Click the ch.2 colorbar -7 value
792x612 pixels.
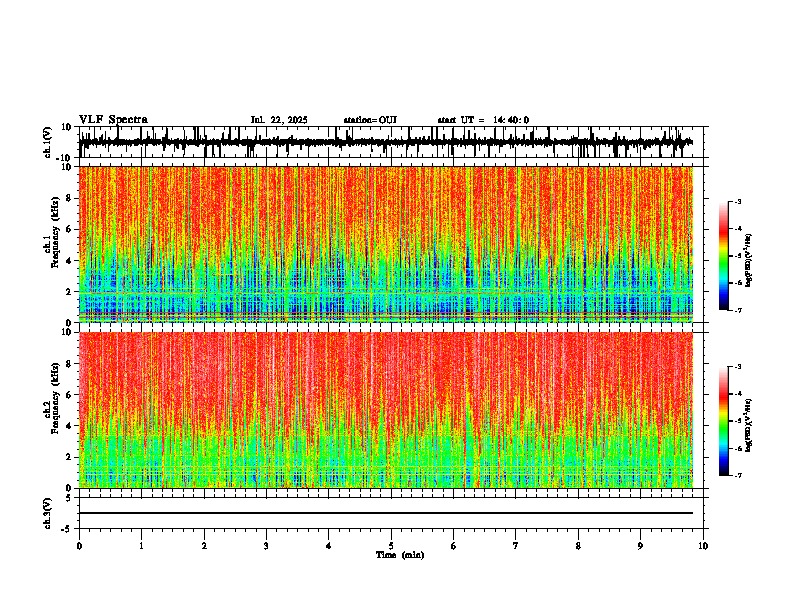tap(738, 475)
